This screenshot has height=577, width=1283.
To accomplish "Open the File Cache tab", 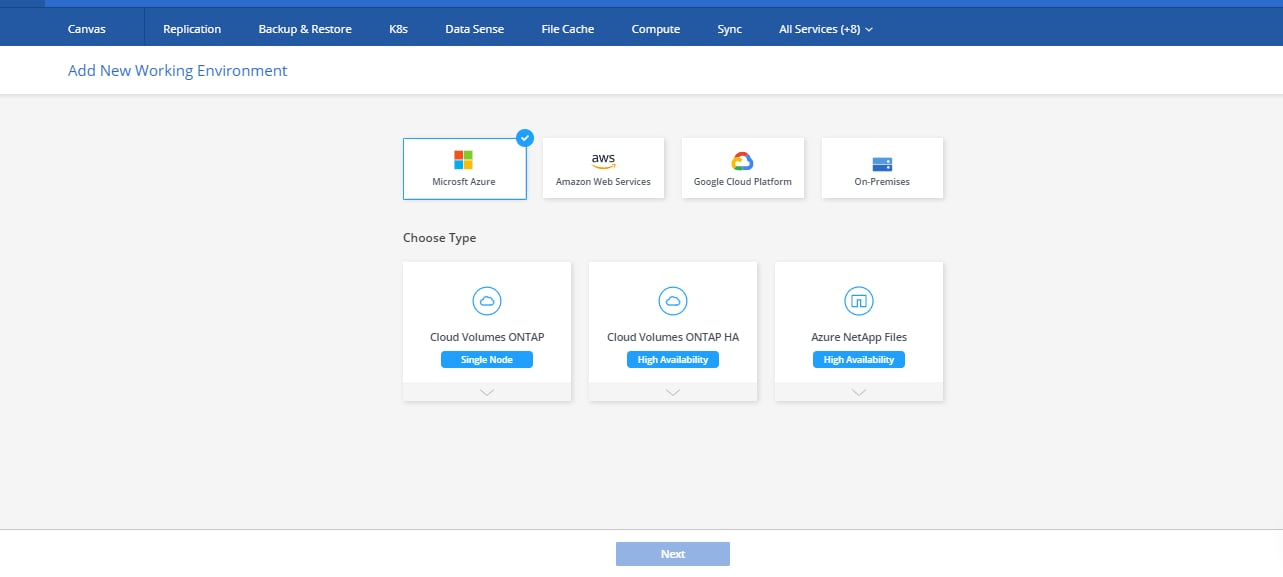I will (568, 29).
